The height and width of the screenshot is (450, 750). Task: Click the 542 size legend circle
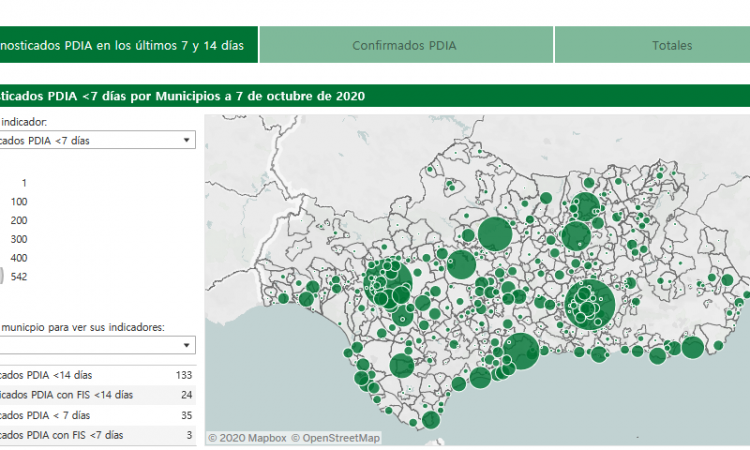pos(2,277)
